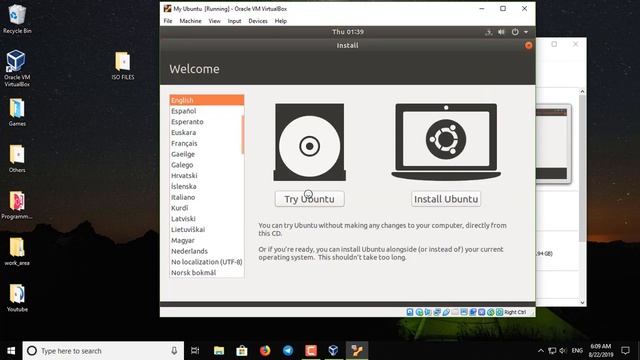Select Español in the language list
640x360 pixels.
(x=207, y=111)
